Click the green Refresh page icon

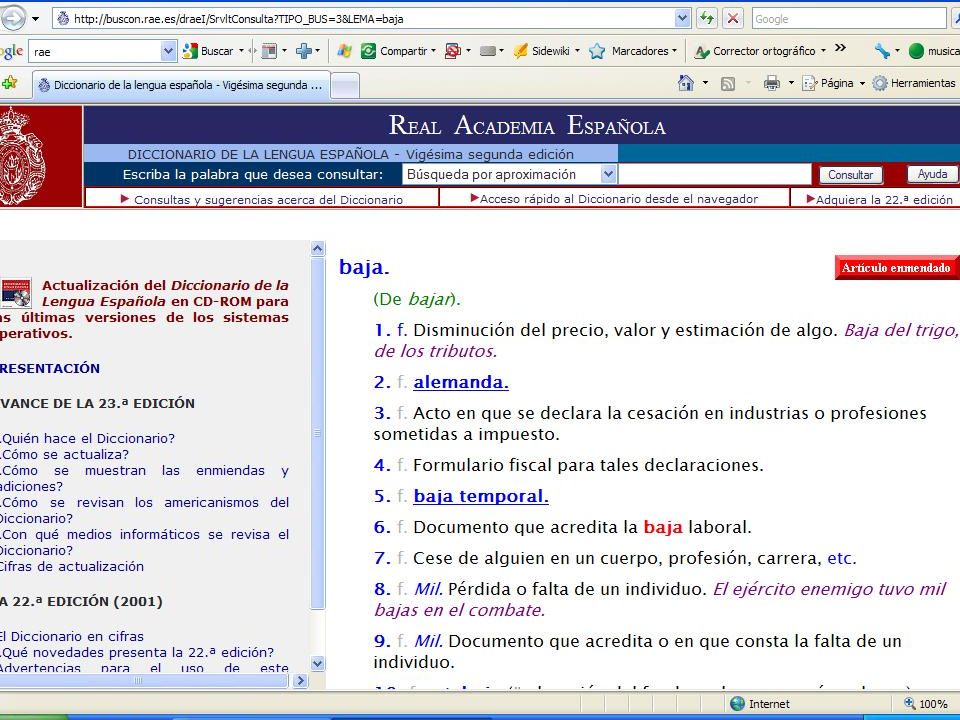[707, 18]
